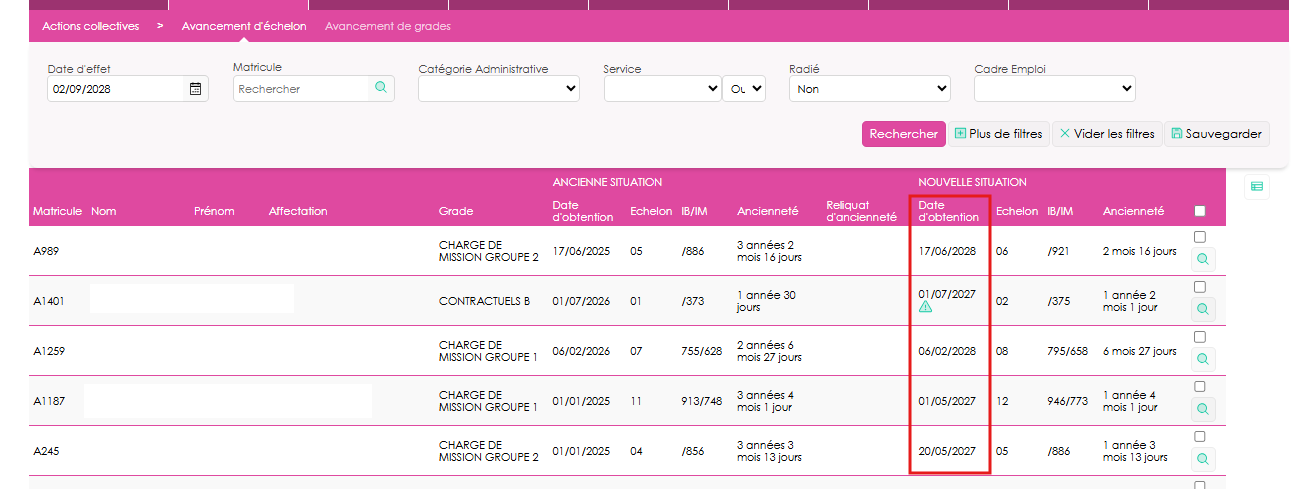
Task: Click CONTRACTUELS B grade cell
Action: [485, 301]
